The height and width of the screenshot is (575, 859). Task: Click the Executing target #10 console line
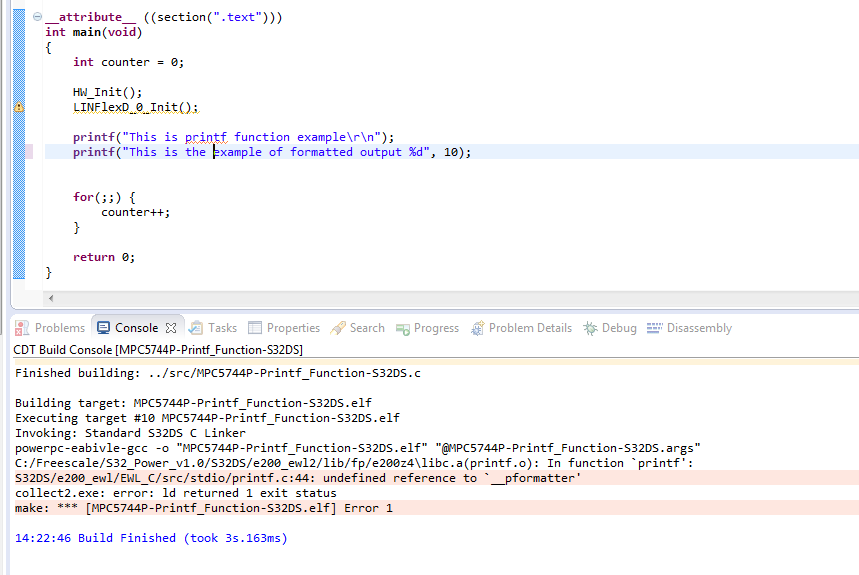coord(207,418)
